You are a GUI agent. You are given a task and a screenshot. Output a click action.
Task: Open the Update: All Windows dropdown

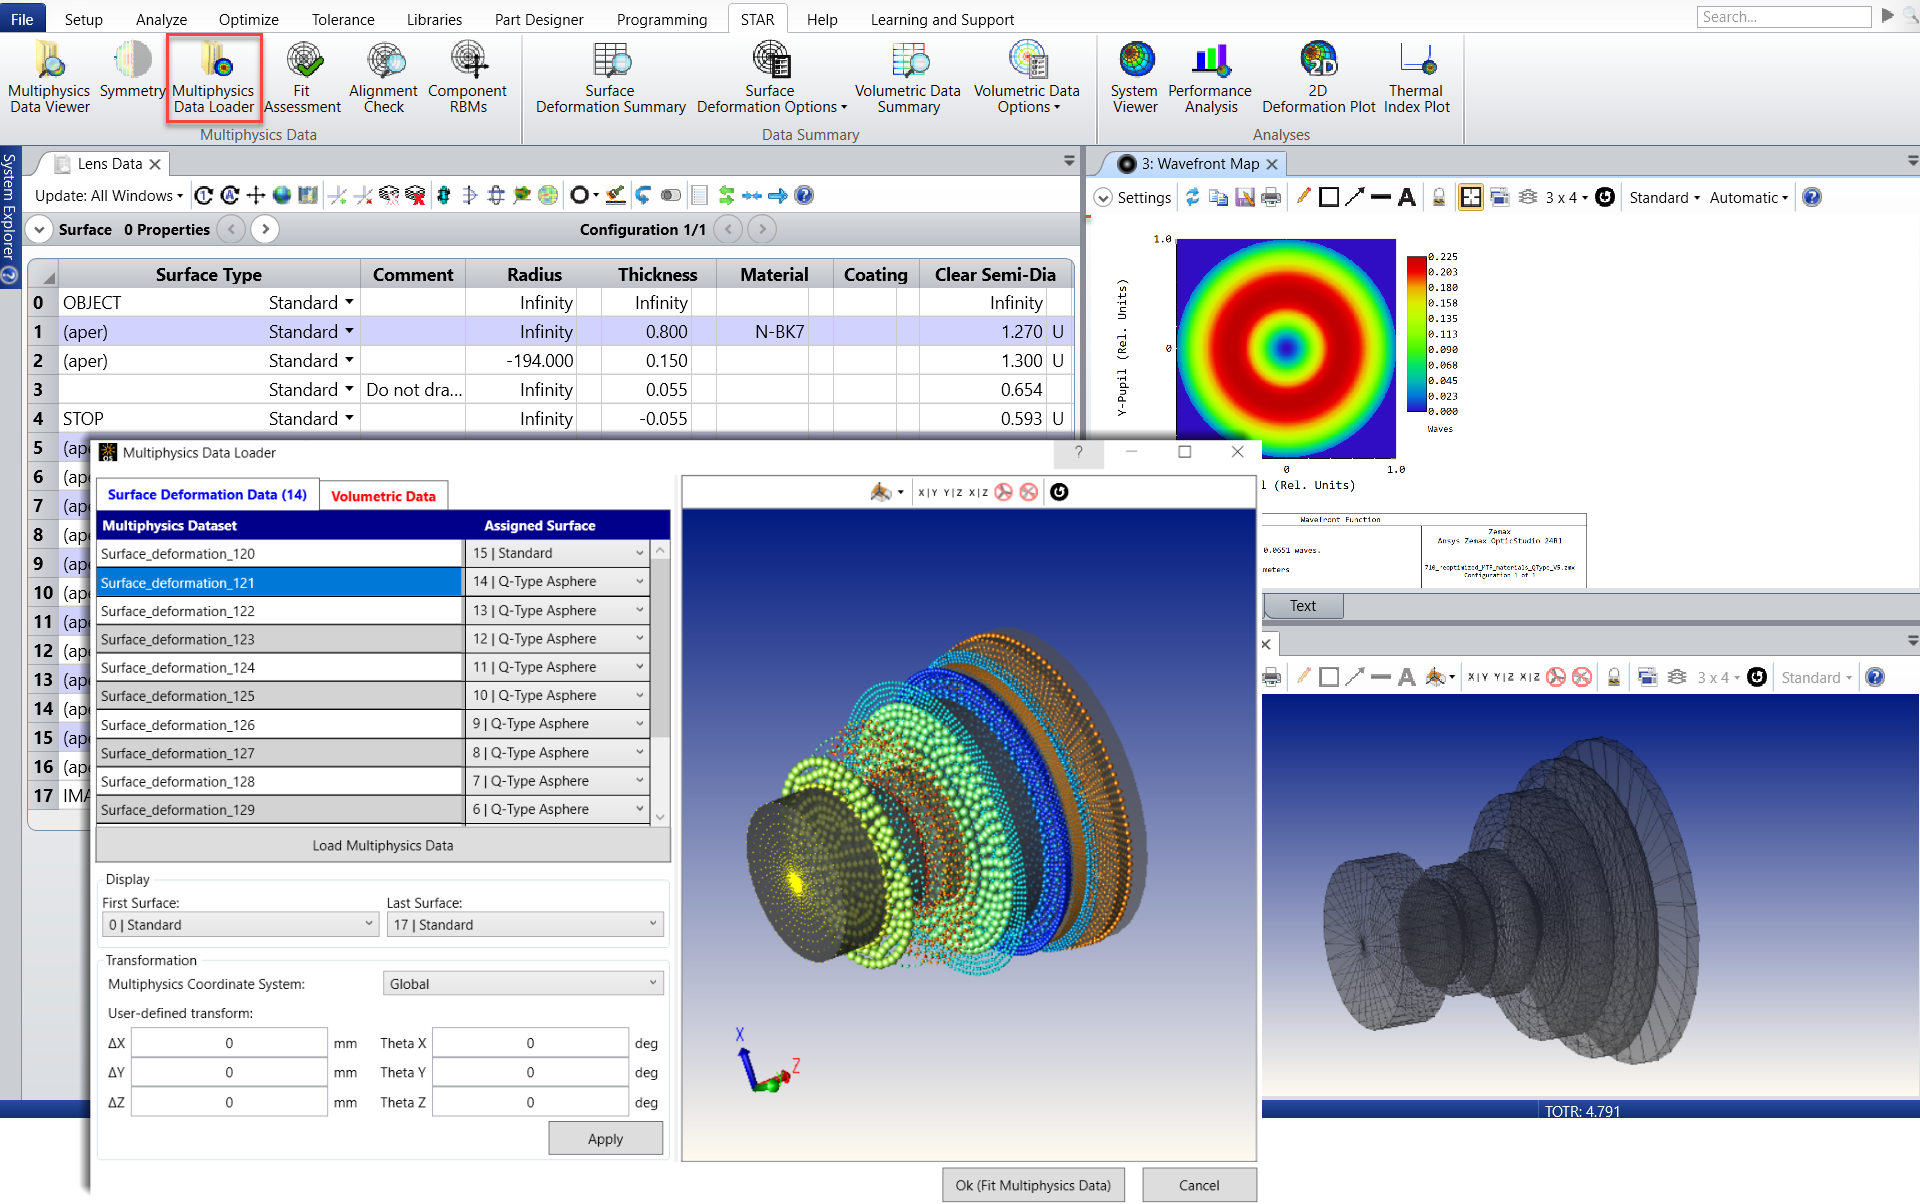coord(109,195)
